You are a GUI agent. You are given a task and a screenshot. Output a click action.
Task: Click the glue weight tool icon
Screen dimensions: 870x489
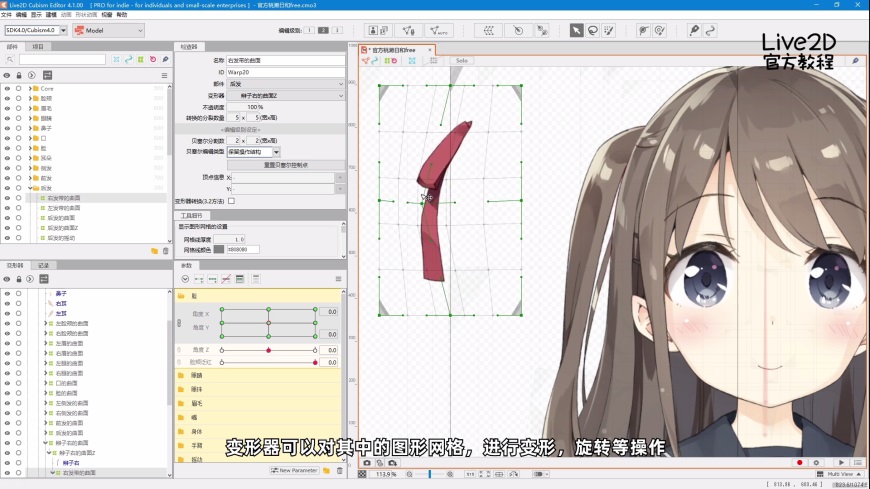(660, 31)
